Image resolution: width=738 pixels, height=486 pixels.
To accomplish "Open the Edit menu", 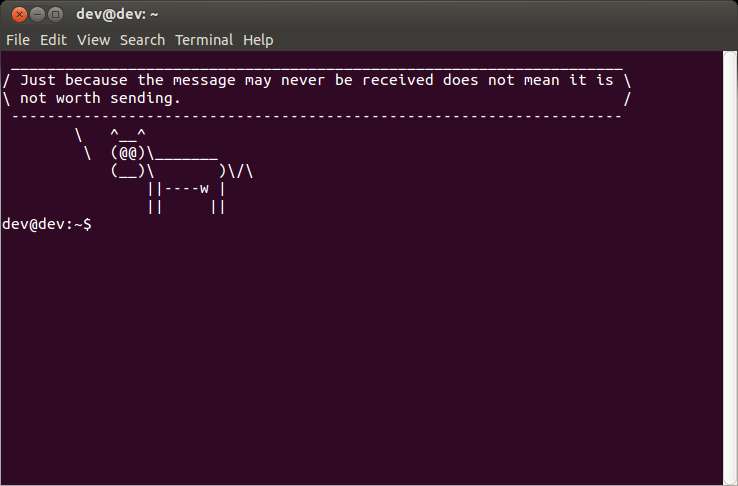I will [x=53, y=40].
